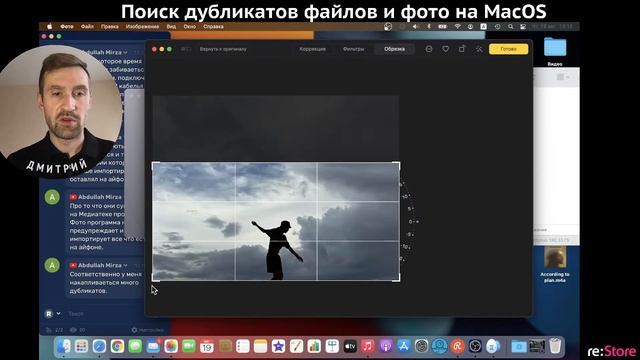Image resolution: width=640 pixels, height=360 pixels.
Task: Launch OBS from the Dock
Action: 475,347
